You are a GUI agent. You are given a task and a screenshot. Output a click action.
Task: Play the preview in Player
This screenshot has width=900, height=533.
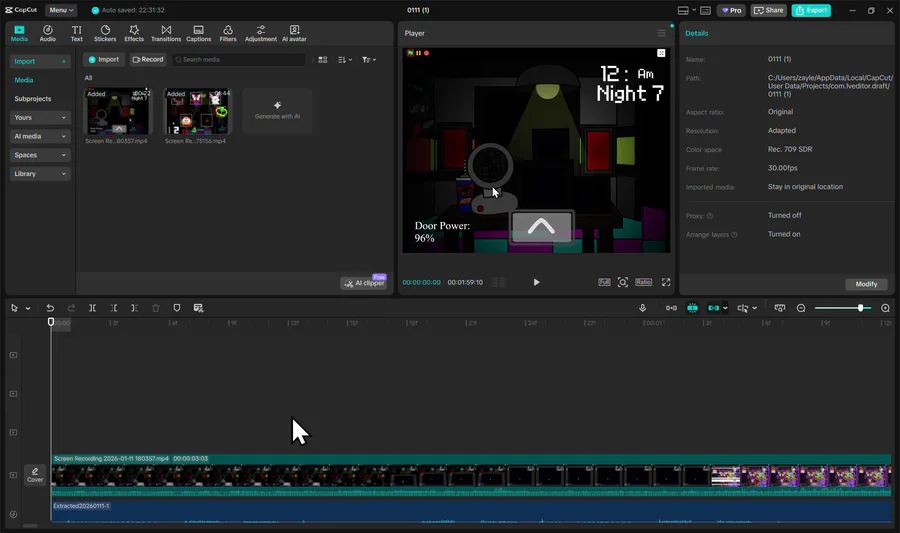click(x=536, y=282)
